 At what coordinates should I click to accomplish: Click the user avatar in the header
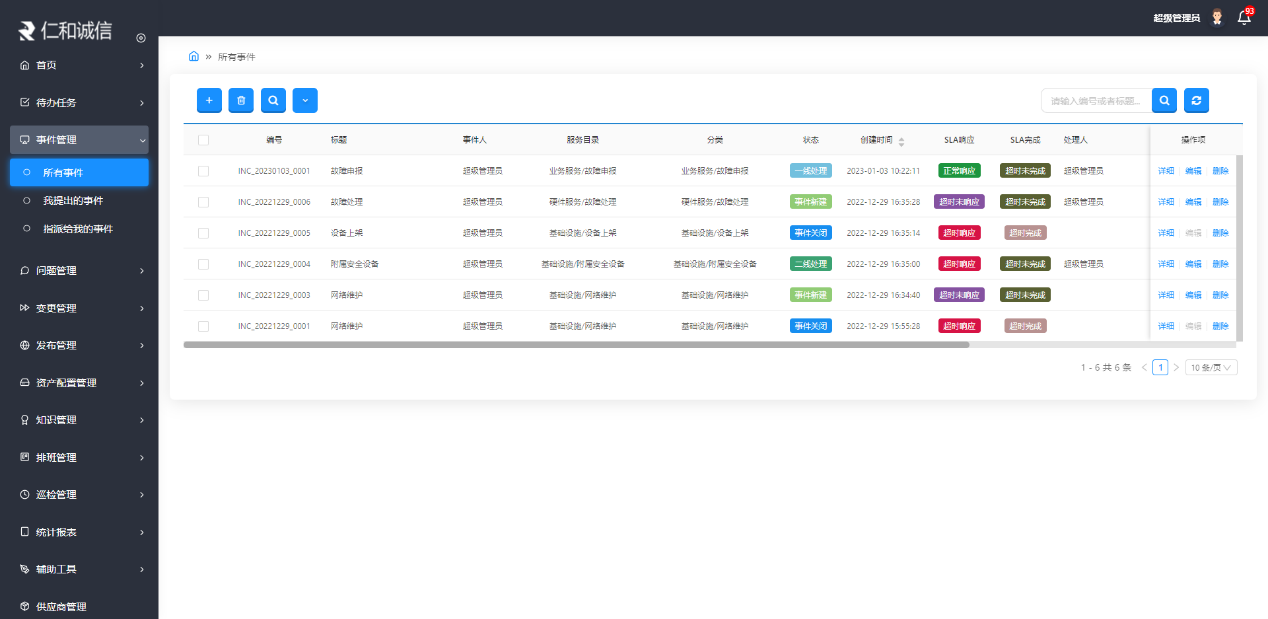1217,17
